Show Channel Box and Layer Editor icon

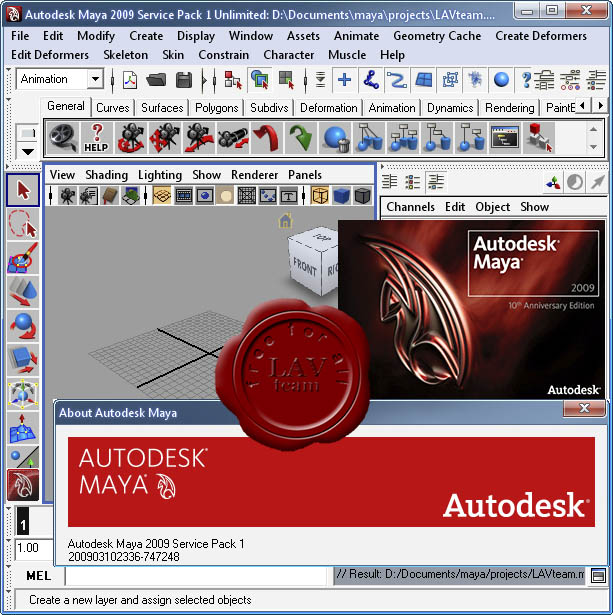pos(435,182)
